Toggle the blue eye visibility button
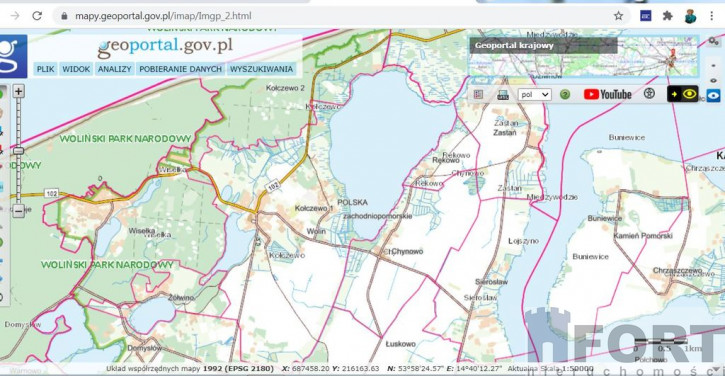This screenshot has width=725, height=376. pos(713,95)
